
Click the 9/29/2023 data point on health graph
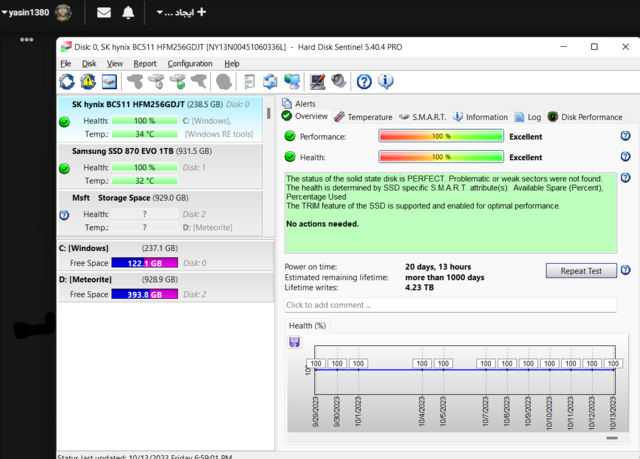pos(316,370)
